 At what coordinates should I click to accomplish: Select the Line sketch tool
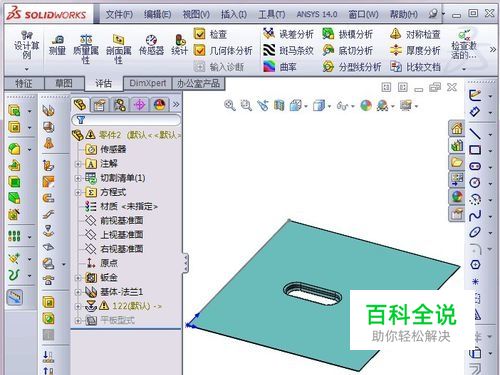tap(475, 134)
